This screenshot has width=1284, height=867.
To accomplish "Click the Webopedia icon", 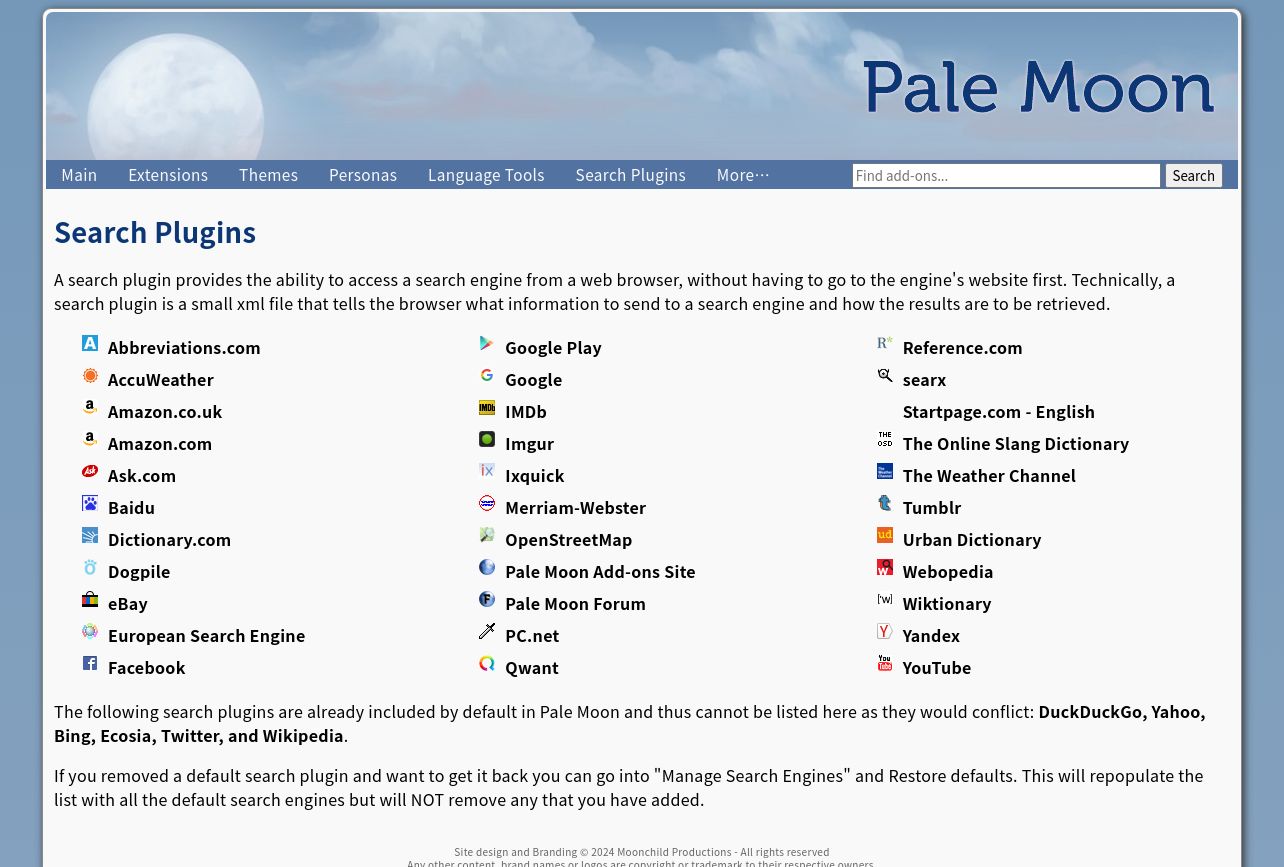I will [x=885, y=567].
